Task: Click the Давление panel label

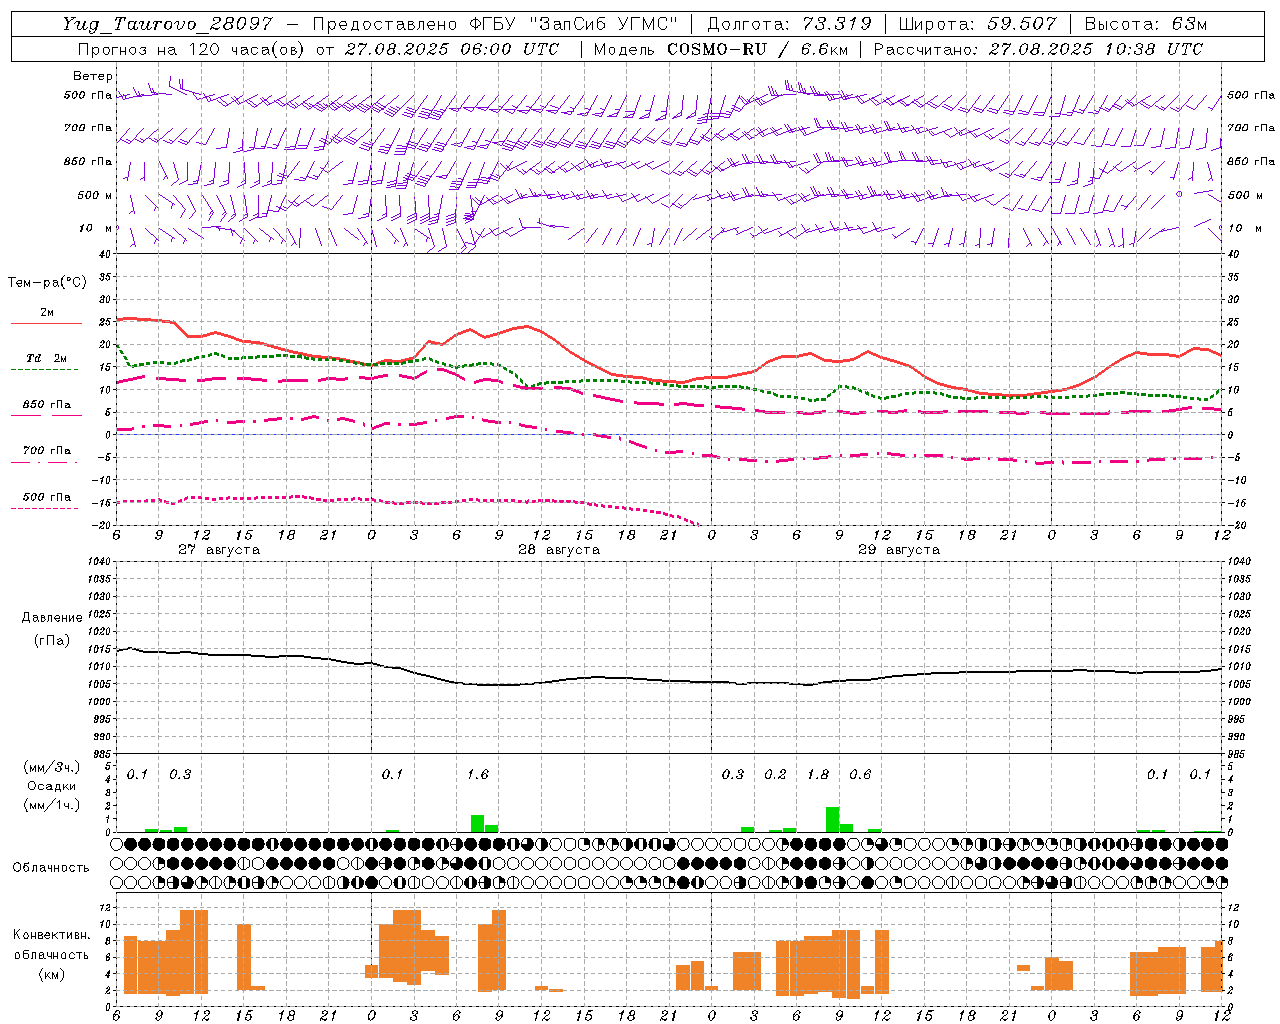Action: pos(52,618)
